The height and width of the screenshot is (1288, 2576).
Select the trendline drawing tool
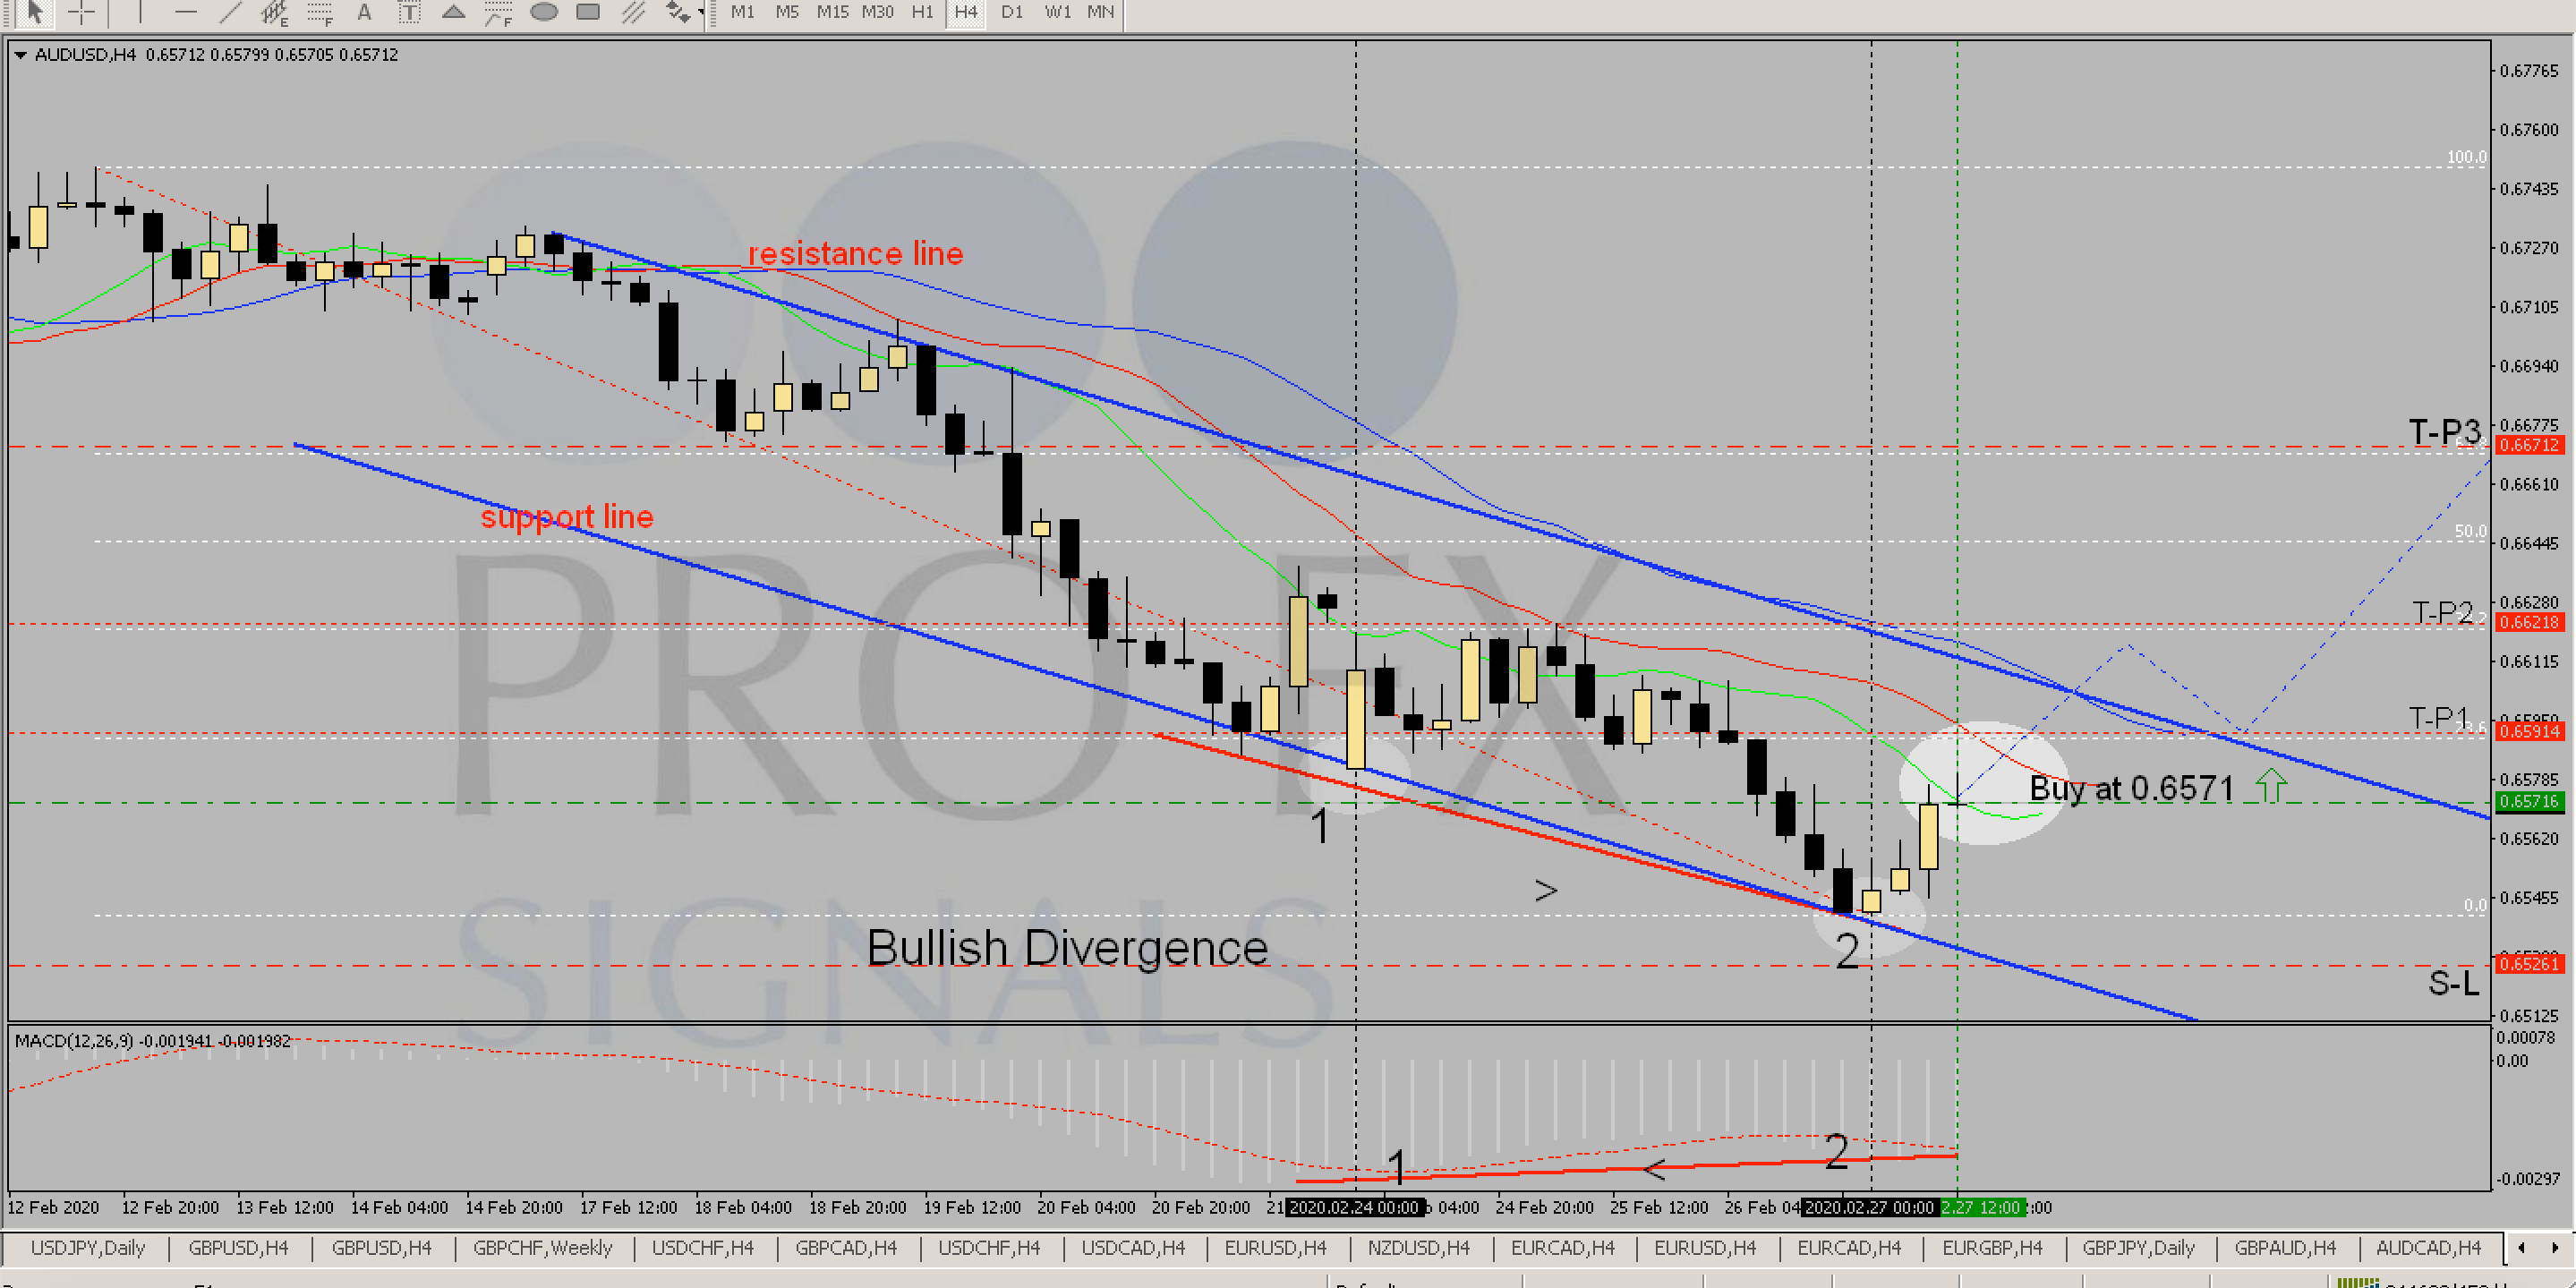[x=230, y=12]
